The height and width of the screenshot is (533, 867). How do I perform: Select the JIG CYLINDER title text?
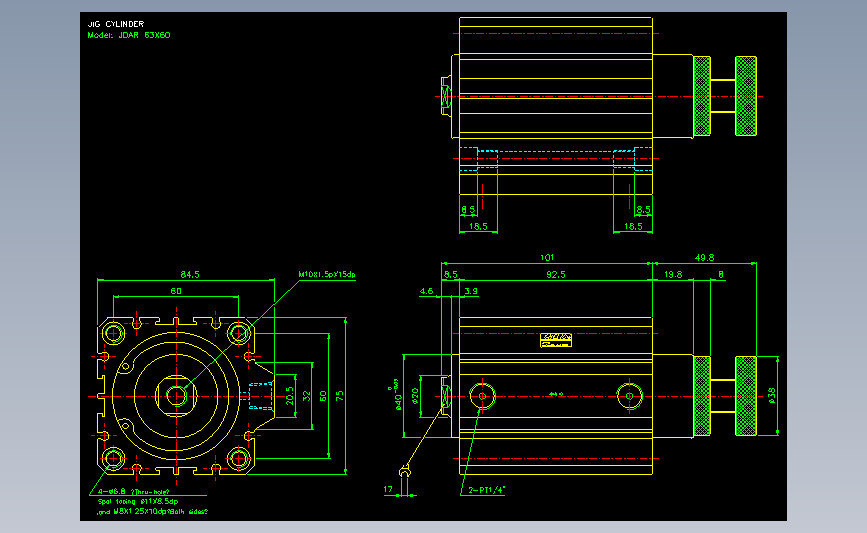(x=116, y=24)
